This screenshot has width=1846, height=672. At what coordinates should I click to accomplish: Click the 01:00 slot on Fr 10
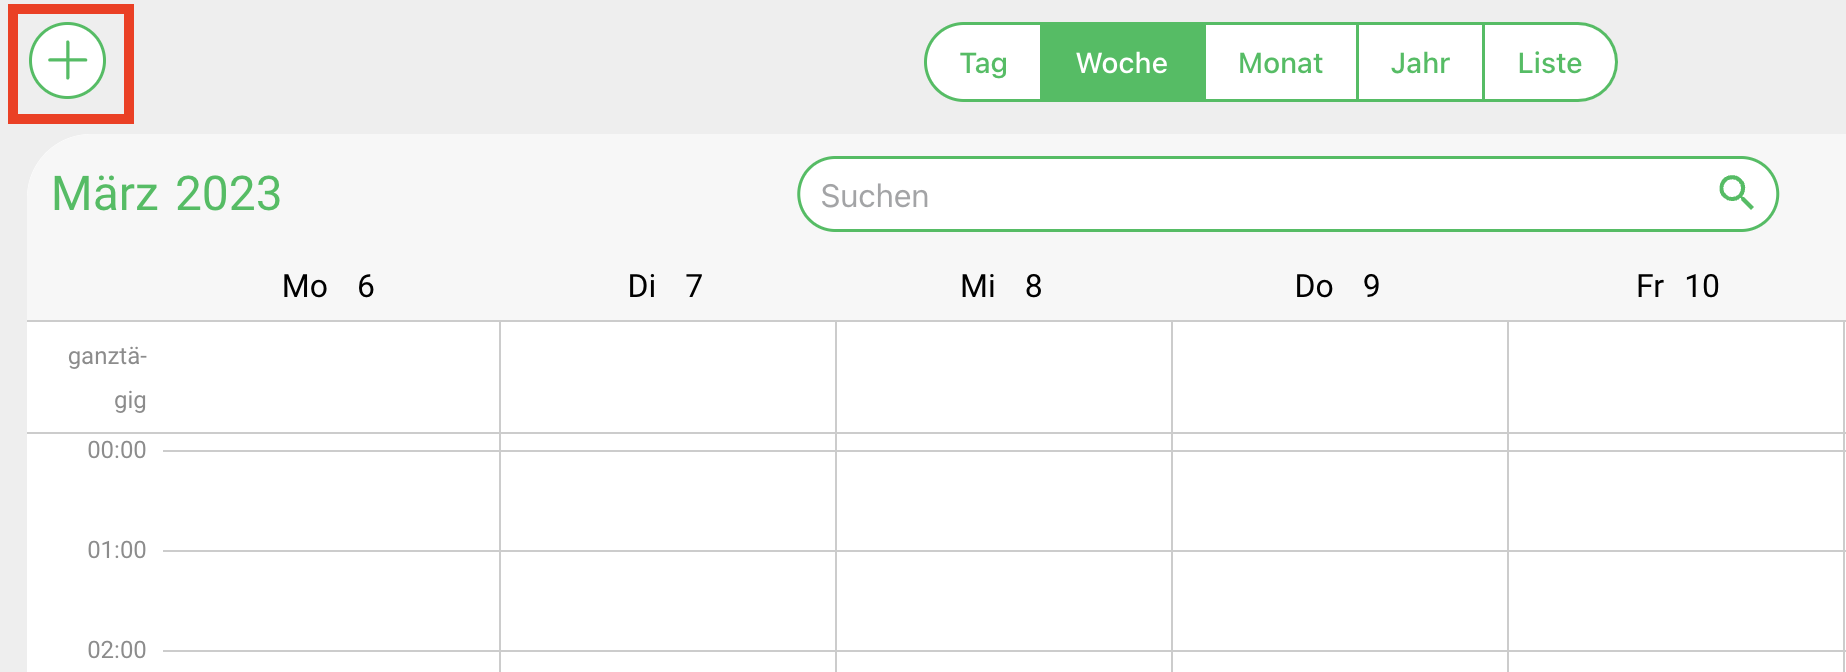click(x=1676, y=600)
